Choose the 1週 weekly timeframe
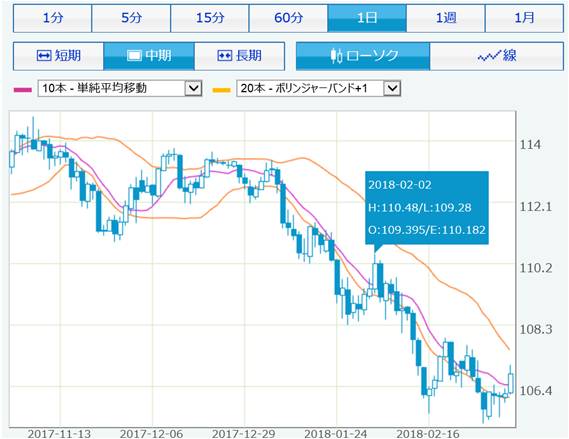569x439 pixels. (x=446, y=18)
